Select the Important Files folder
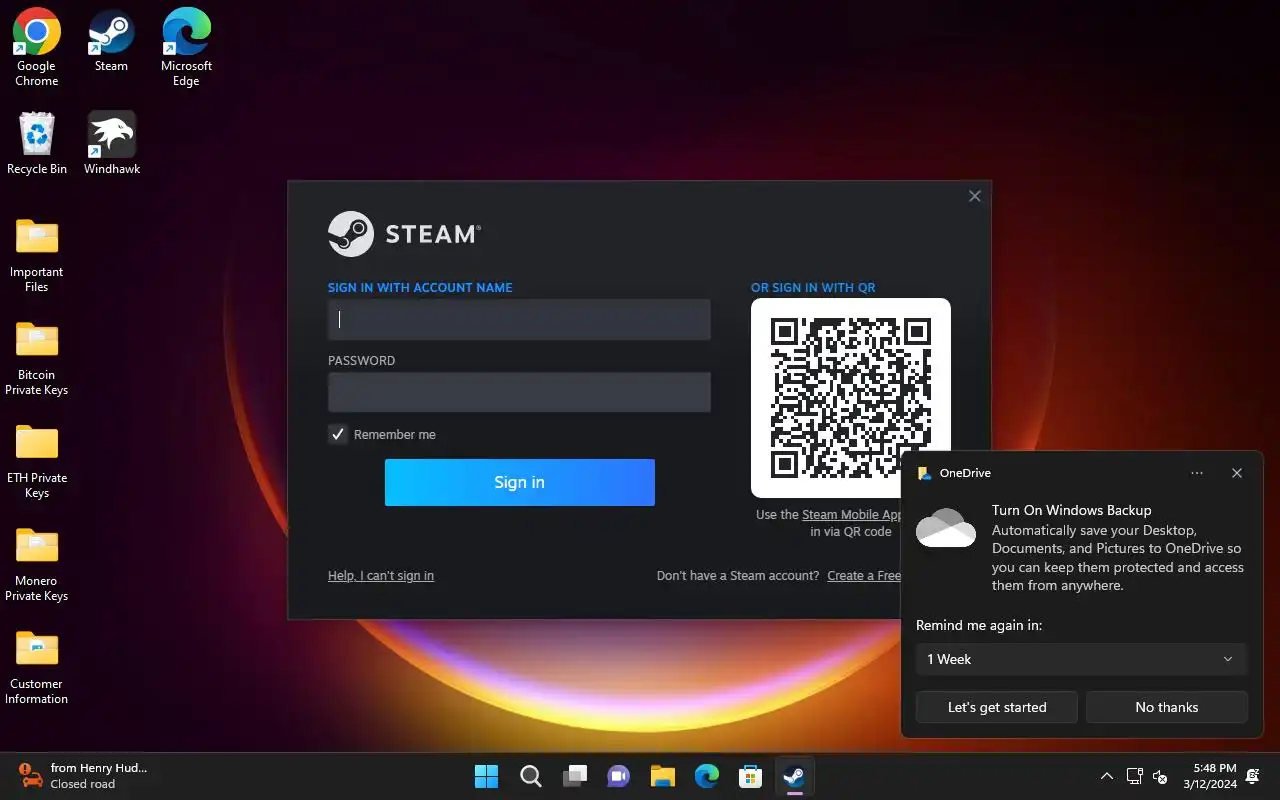The height and width of the screenshot is (800, 1280). point(37,255)
